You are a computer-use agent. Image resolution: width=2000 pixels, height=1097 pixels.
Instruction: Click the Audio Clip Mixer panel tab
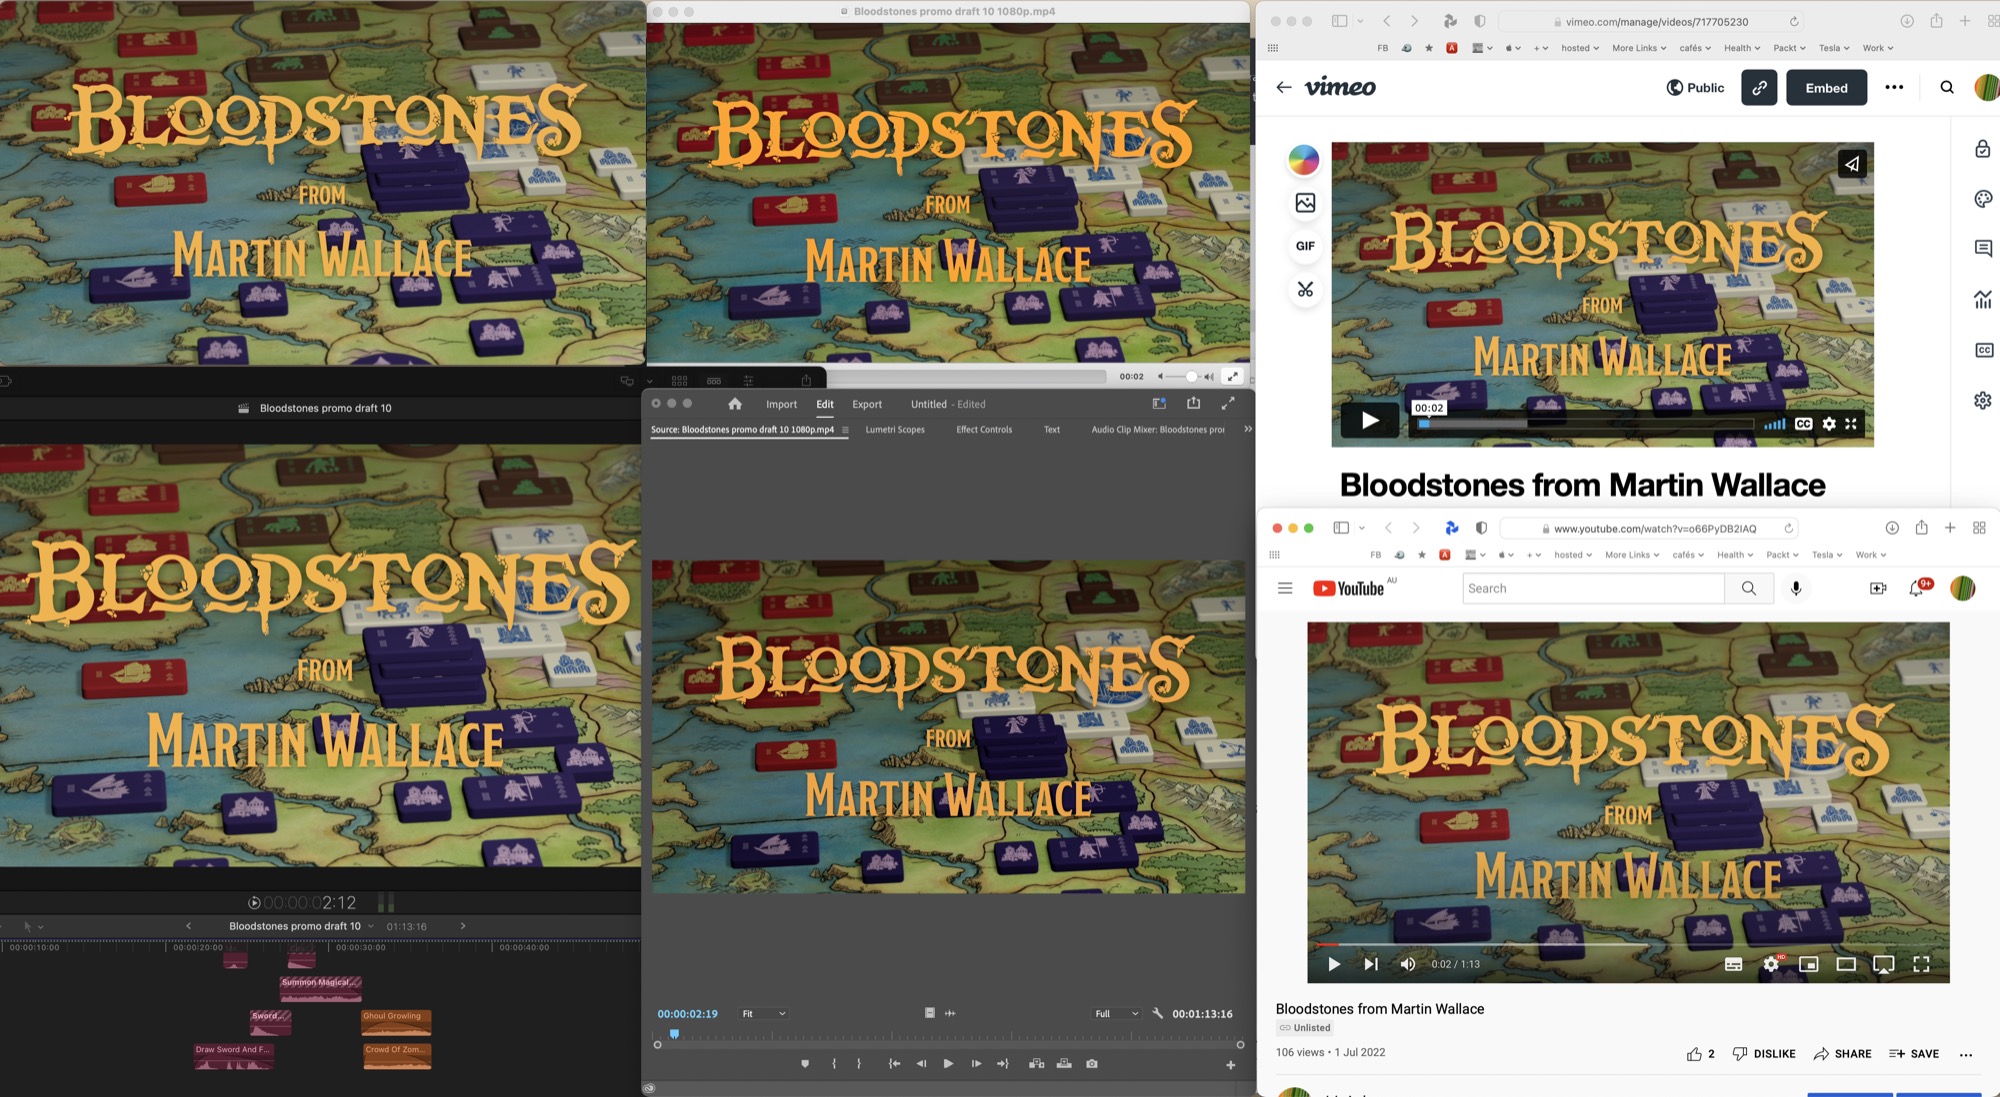[x=1157, y=428]
